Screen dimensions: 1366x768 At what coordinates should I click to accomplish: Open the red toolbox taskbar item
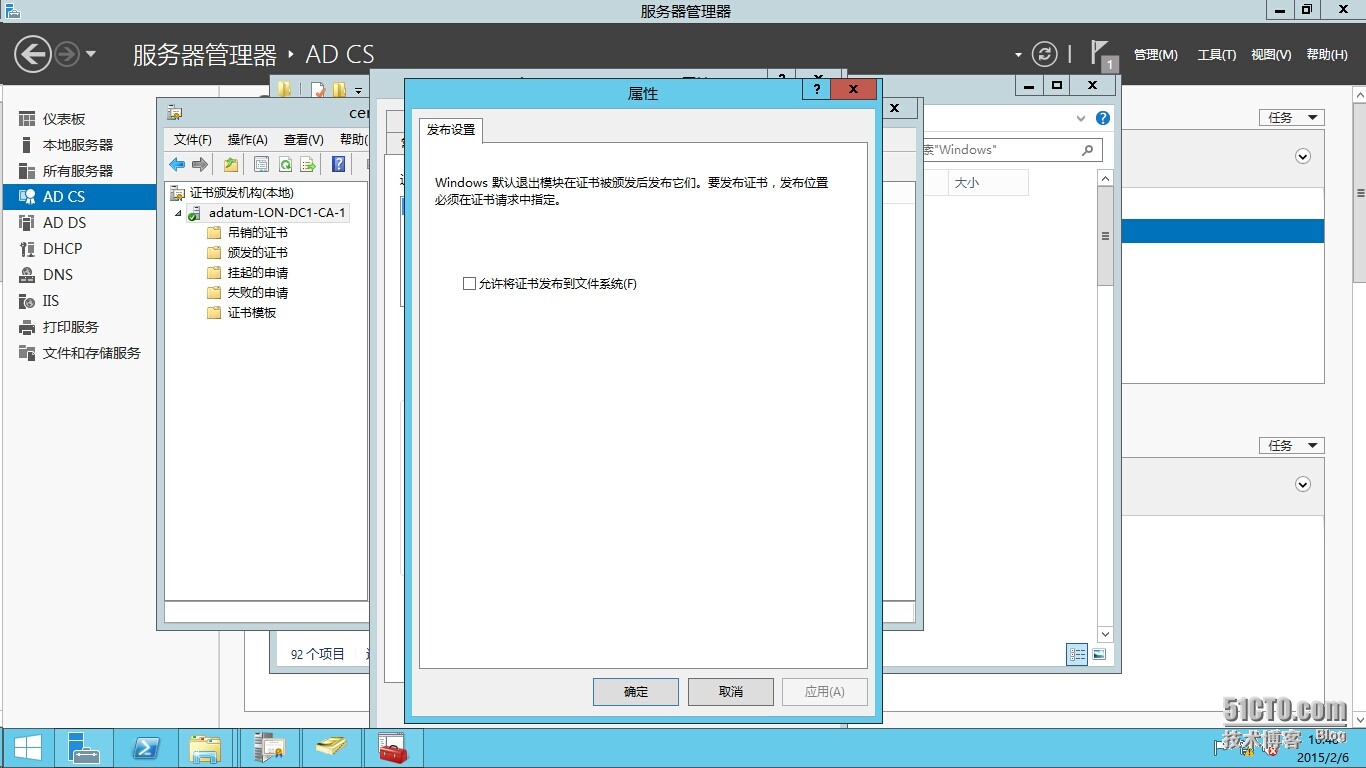pos(393,748)
